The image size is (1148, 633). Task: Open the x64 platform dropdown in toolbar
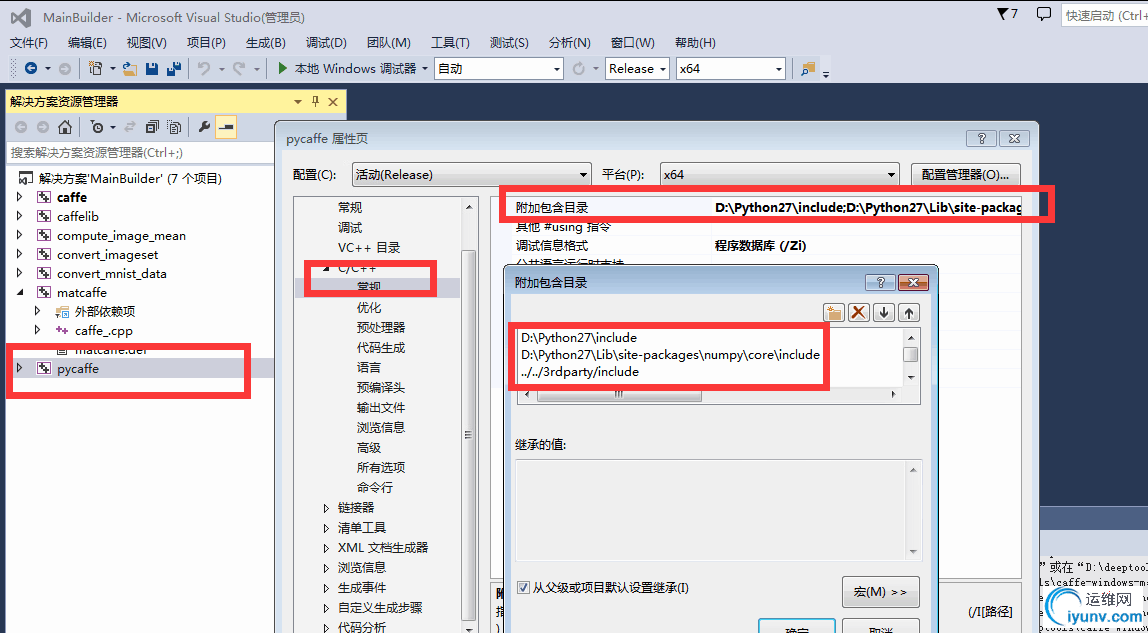coord(730,69)
